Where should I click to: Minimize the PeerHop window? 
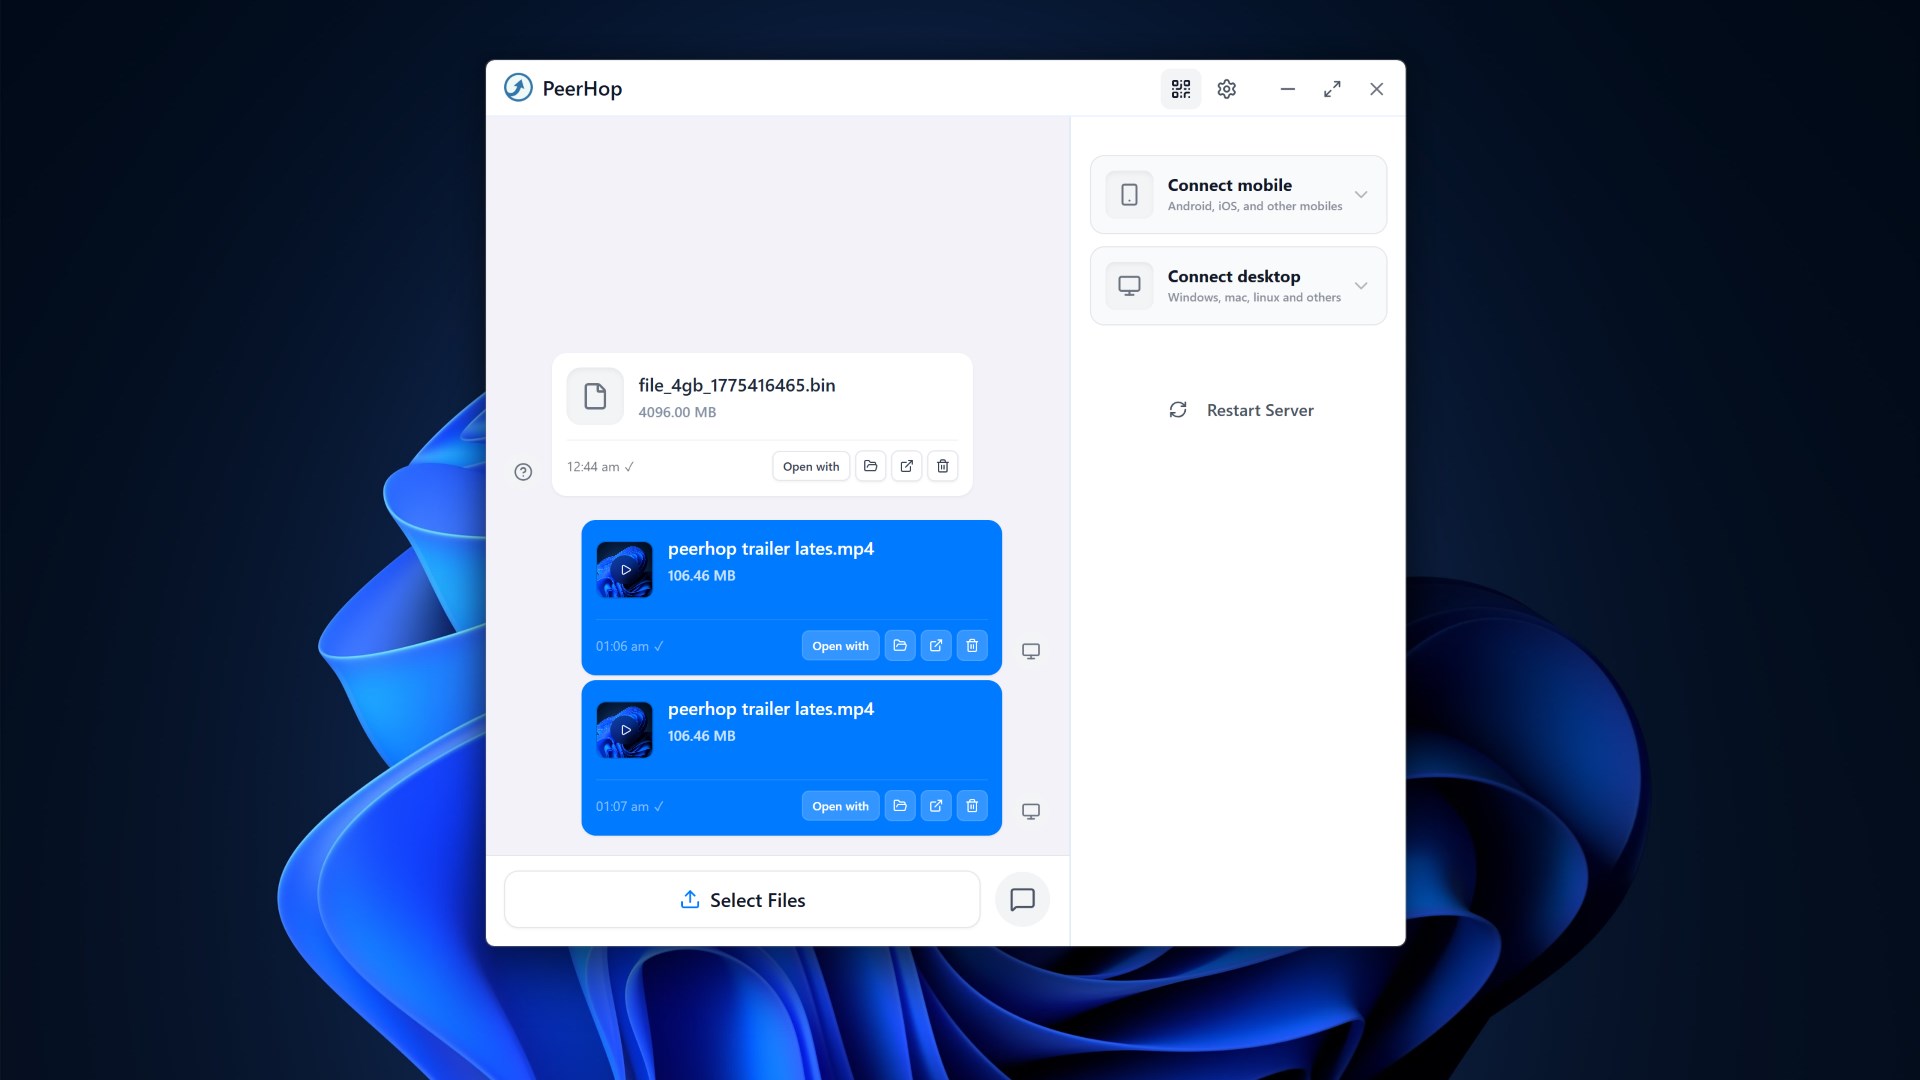1288,89
